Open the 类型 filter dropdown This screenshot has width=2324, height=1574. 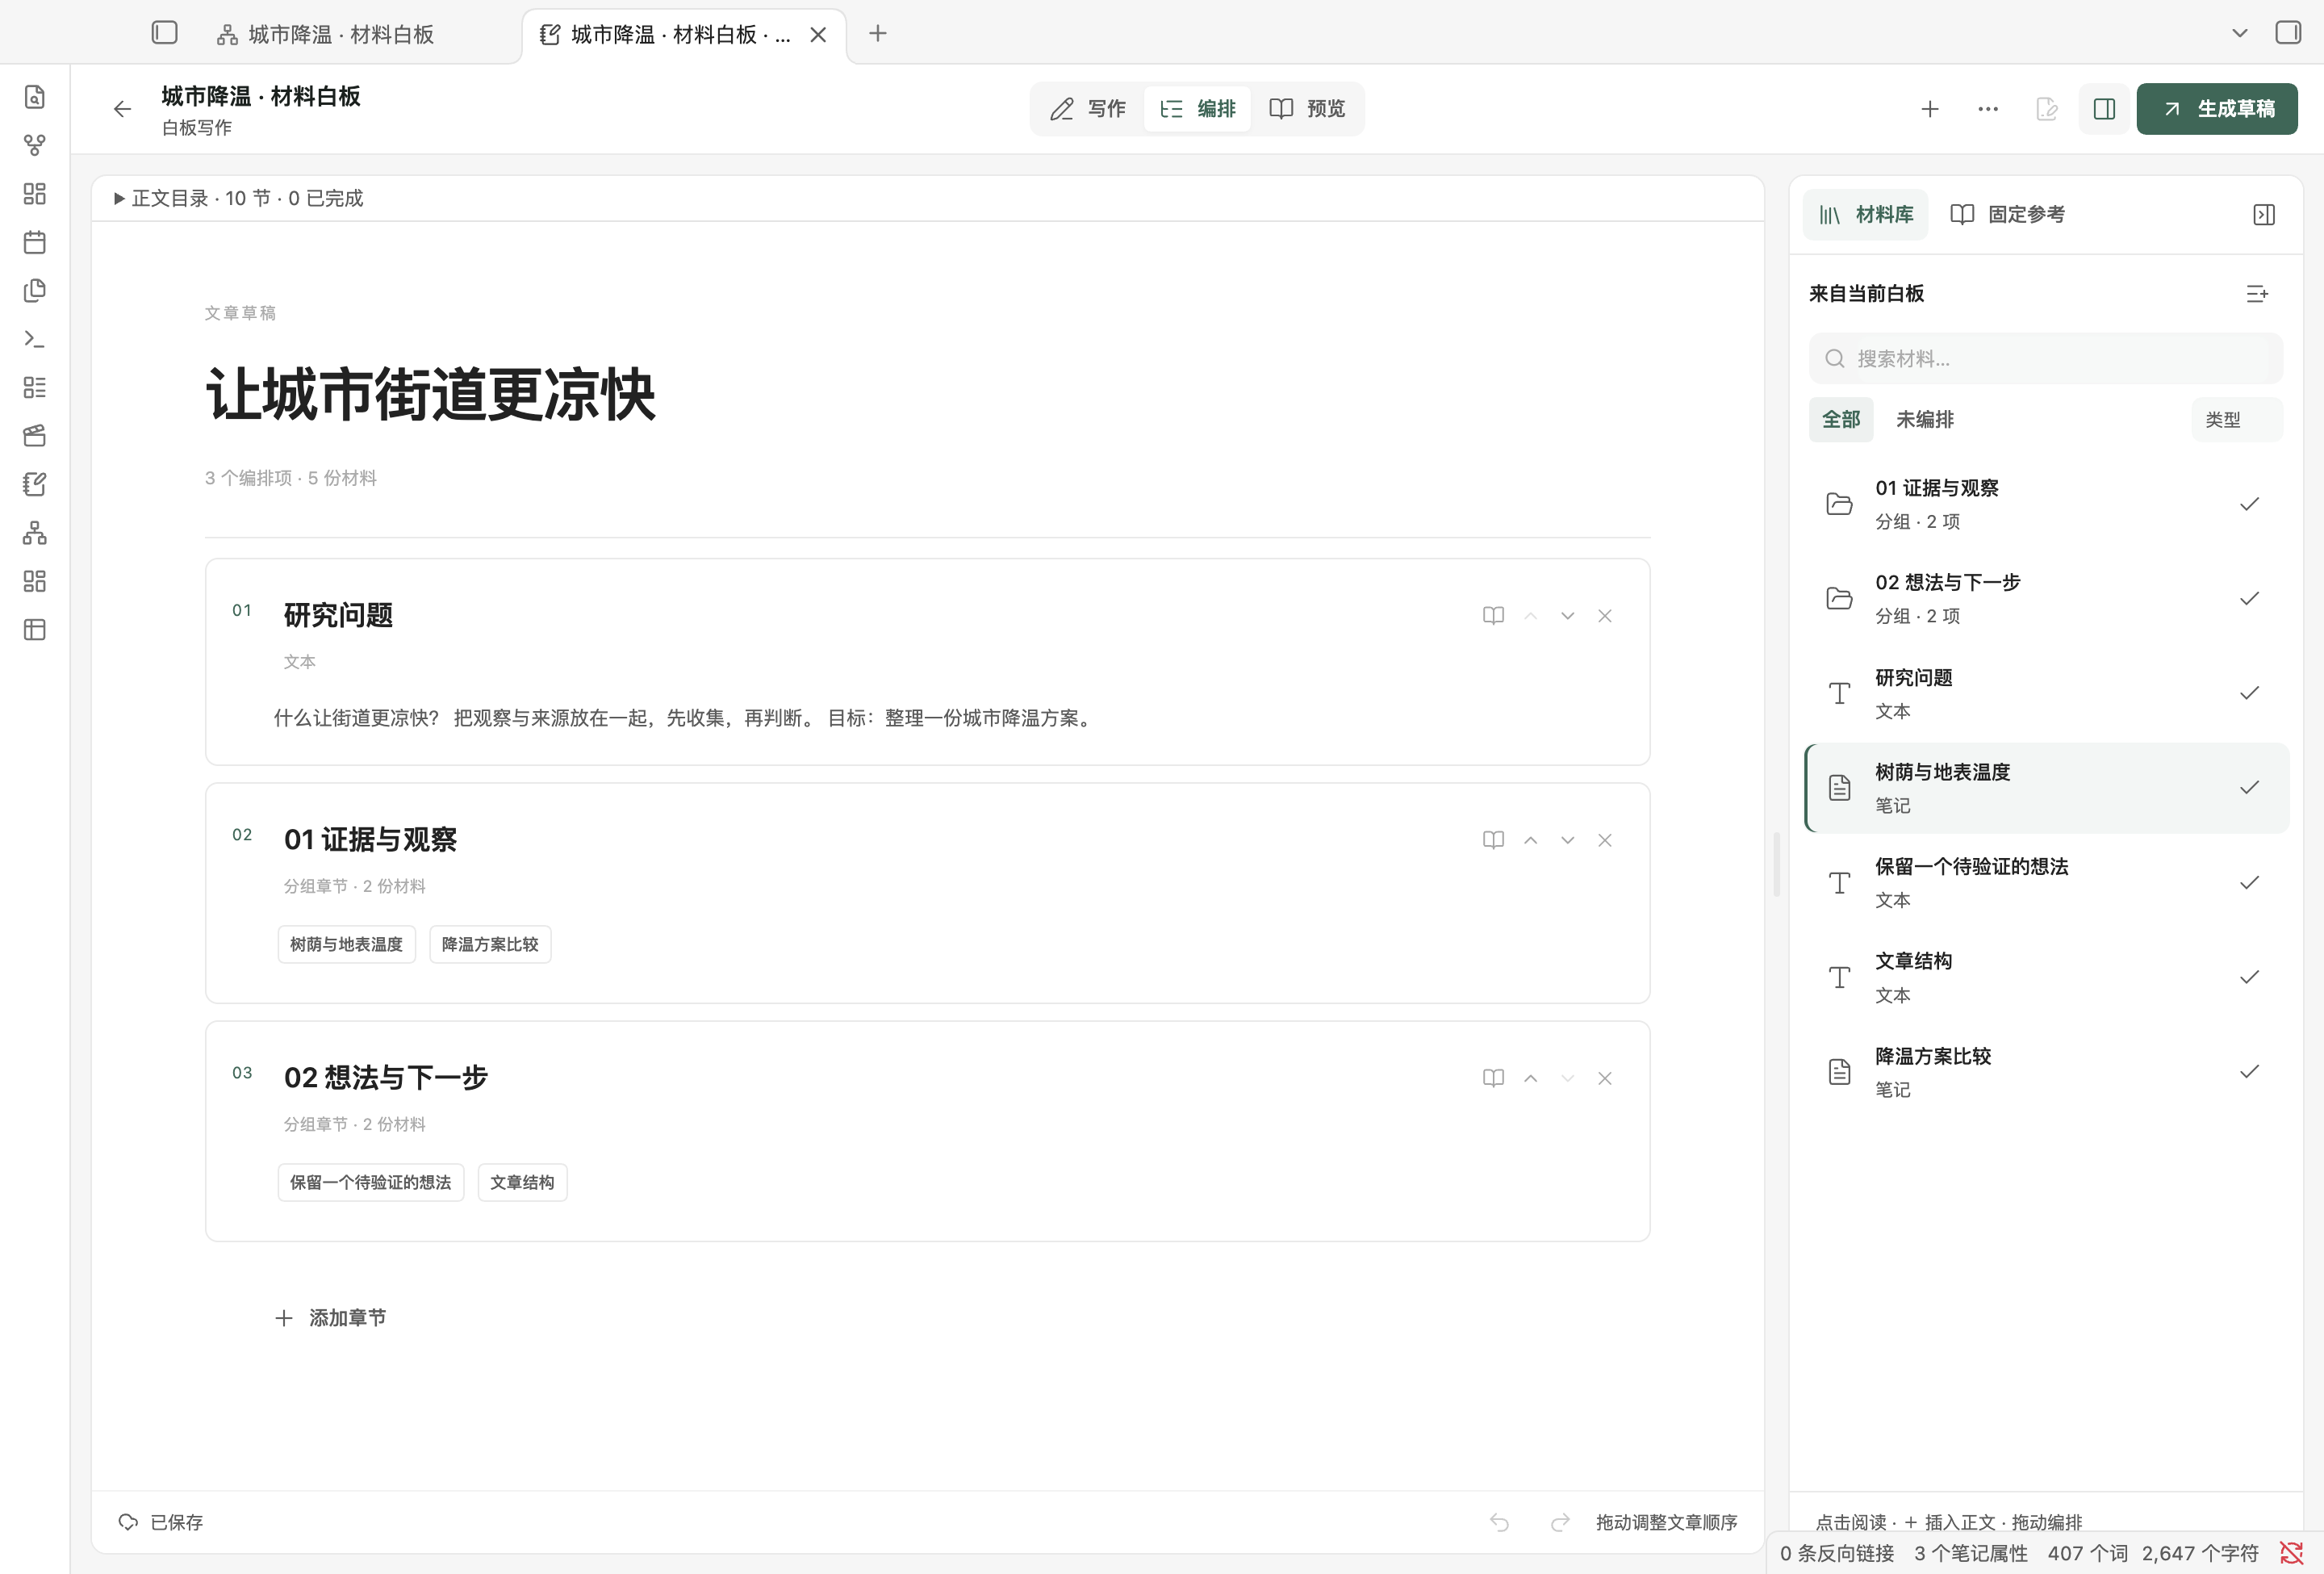[2236, 420]
